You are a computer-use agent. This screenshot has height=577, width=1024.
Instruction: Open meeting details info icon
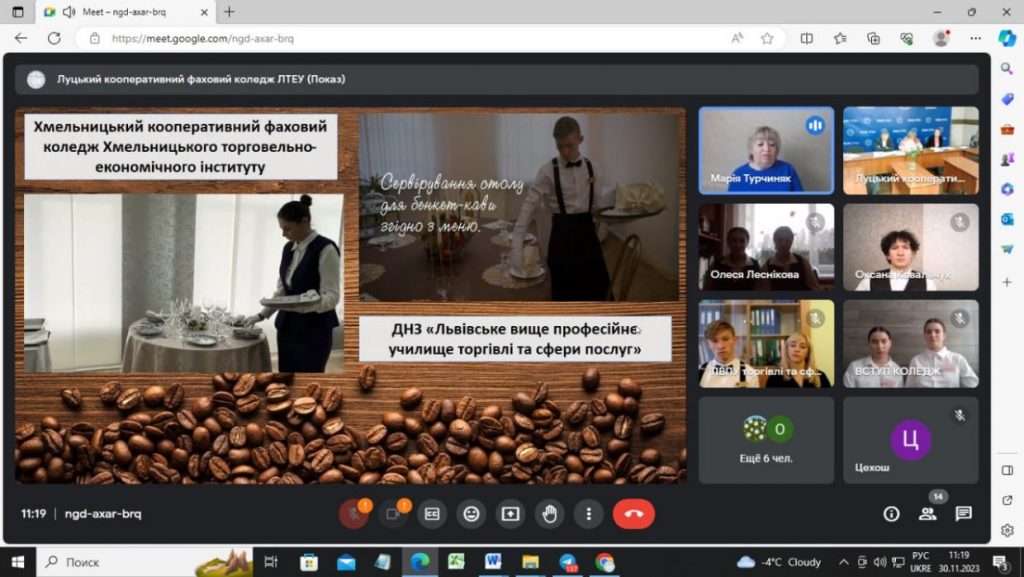[x=891, y=513]
